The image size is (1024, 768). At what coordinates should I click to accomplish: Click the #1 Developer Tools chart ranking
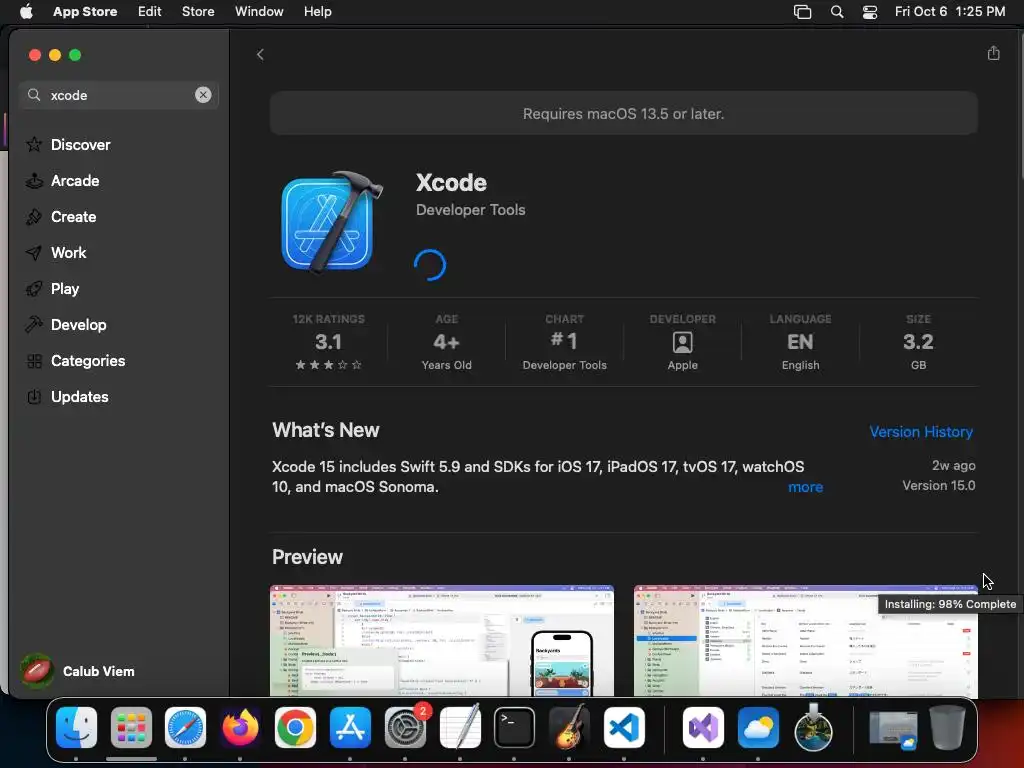click(x=564, y=342)
